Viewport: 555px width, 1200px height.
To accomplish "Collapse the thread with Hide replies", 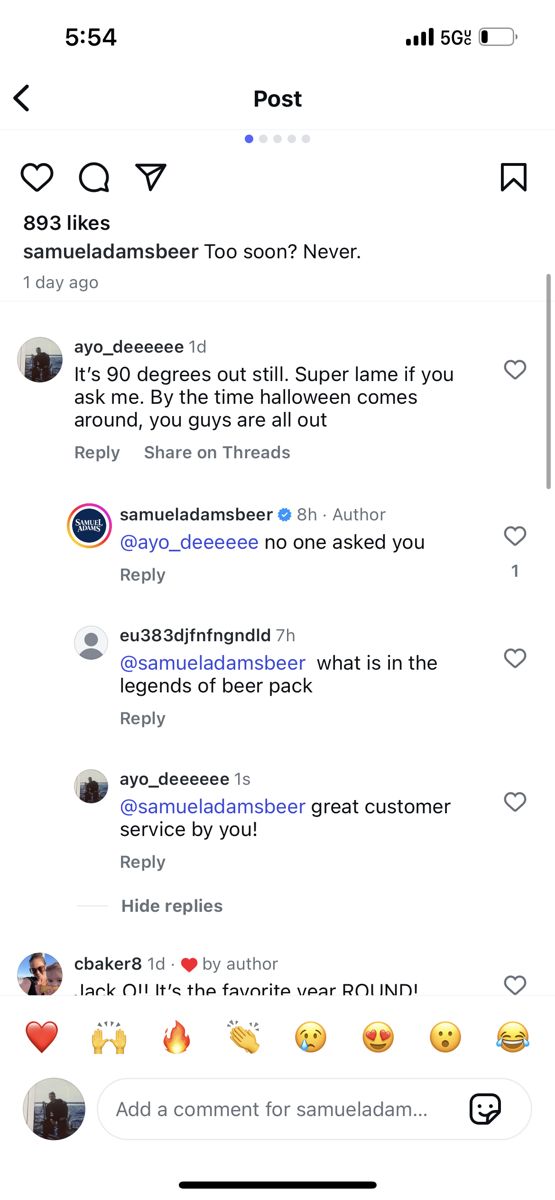I will 172,906.
